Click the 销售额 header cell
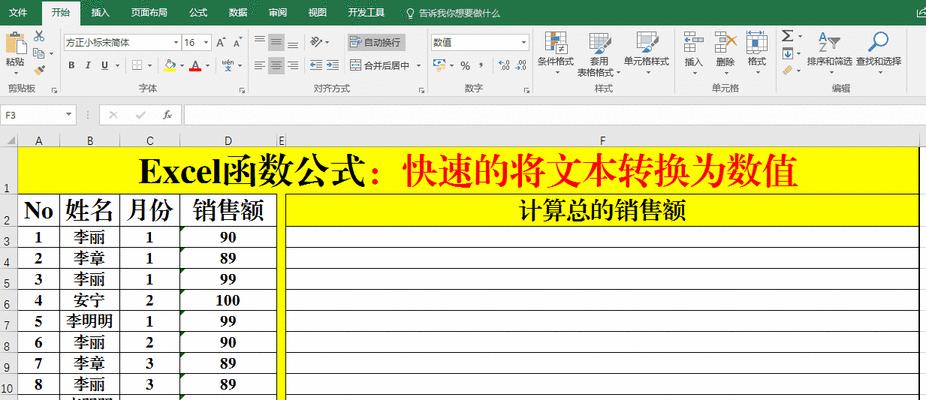The height and width of the screenshot is (400, 926). click(228, 210)
